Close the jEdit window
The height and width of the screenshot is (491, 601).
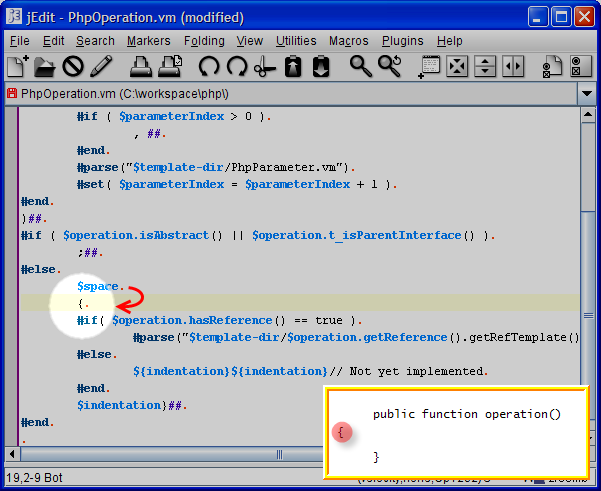point(585,17)
